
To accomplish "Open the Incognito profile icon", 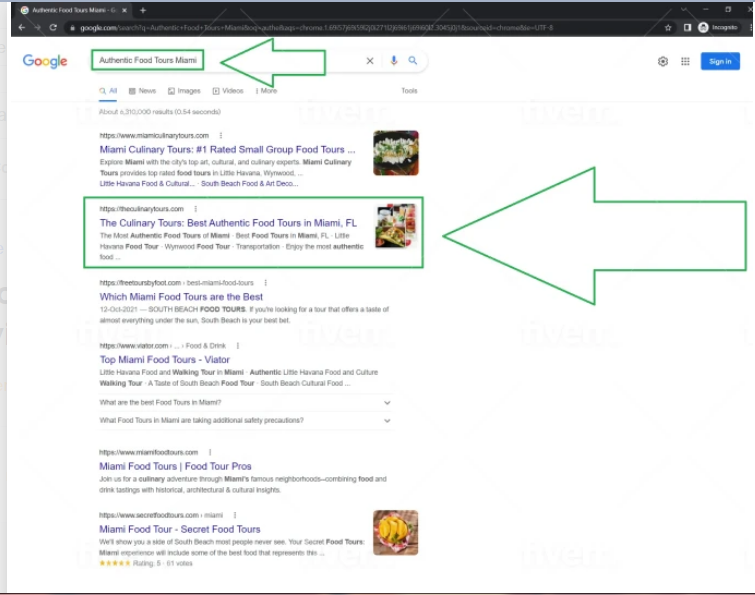I will coord(703,27).
